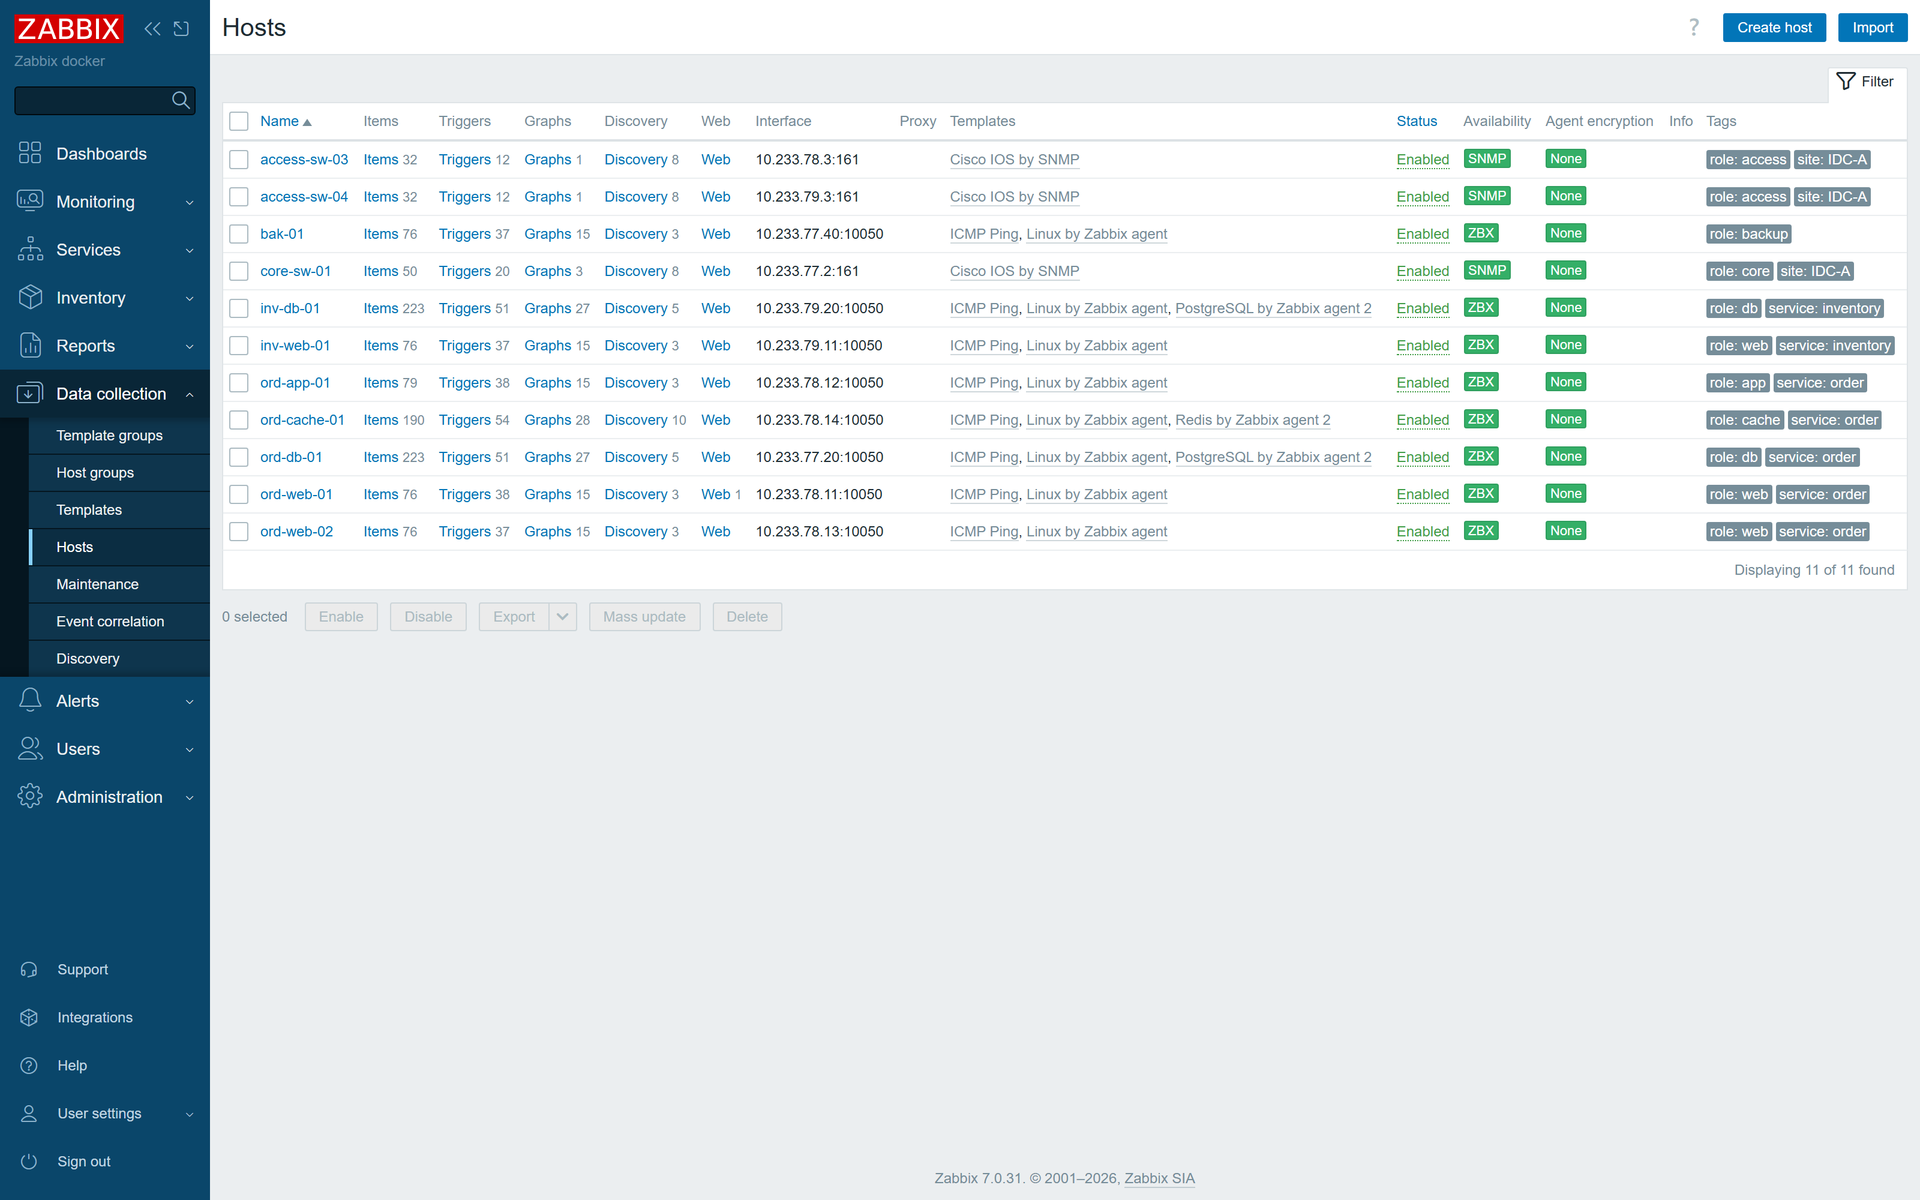
Task: Select checkbox for host ord-cache-01
Action: point(239,420)
